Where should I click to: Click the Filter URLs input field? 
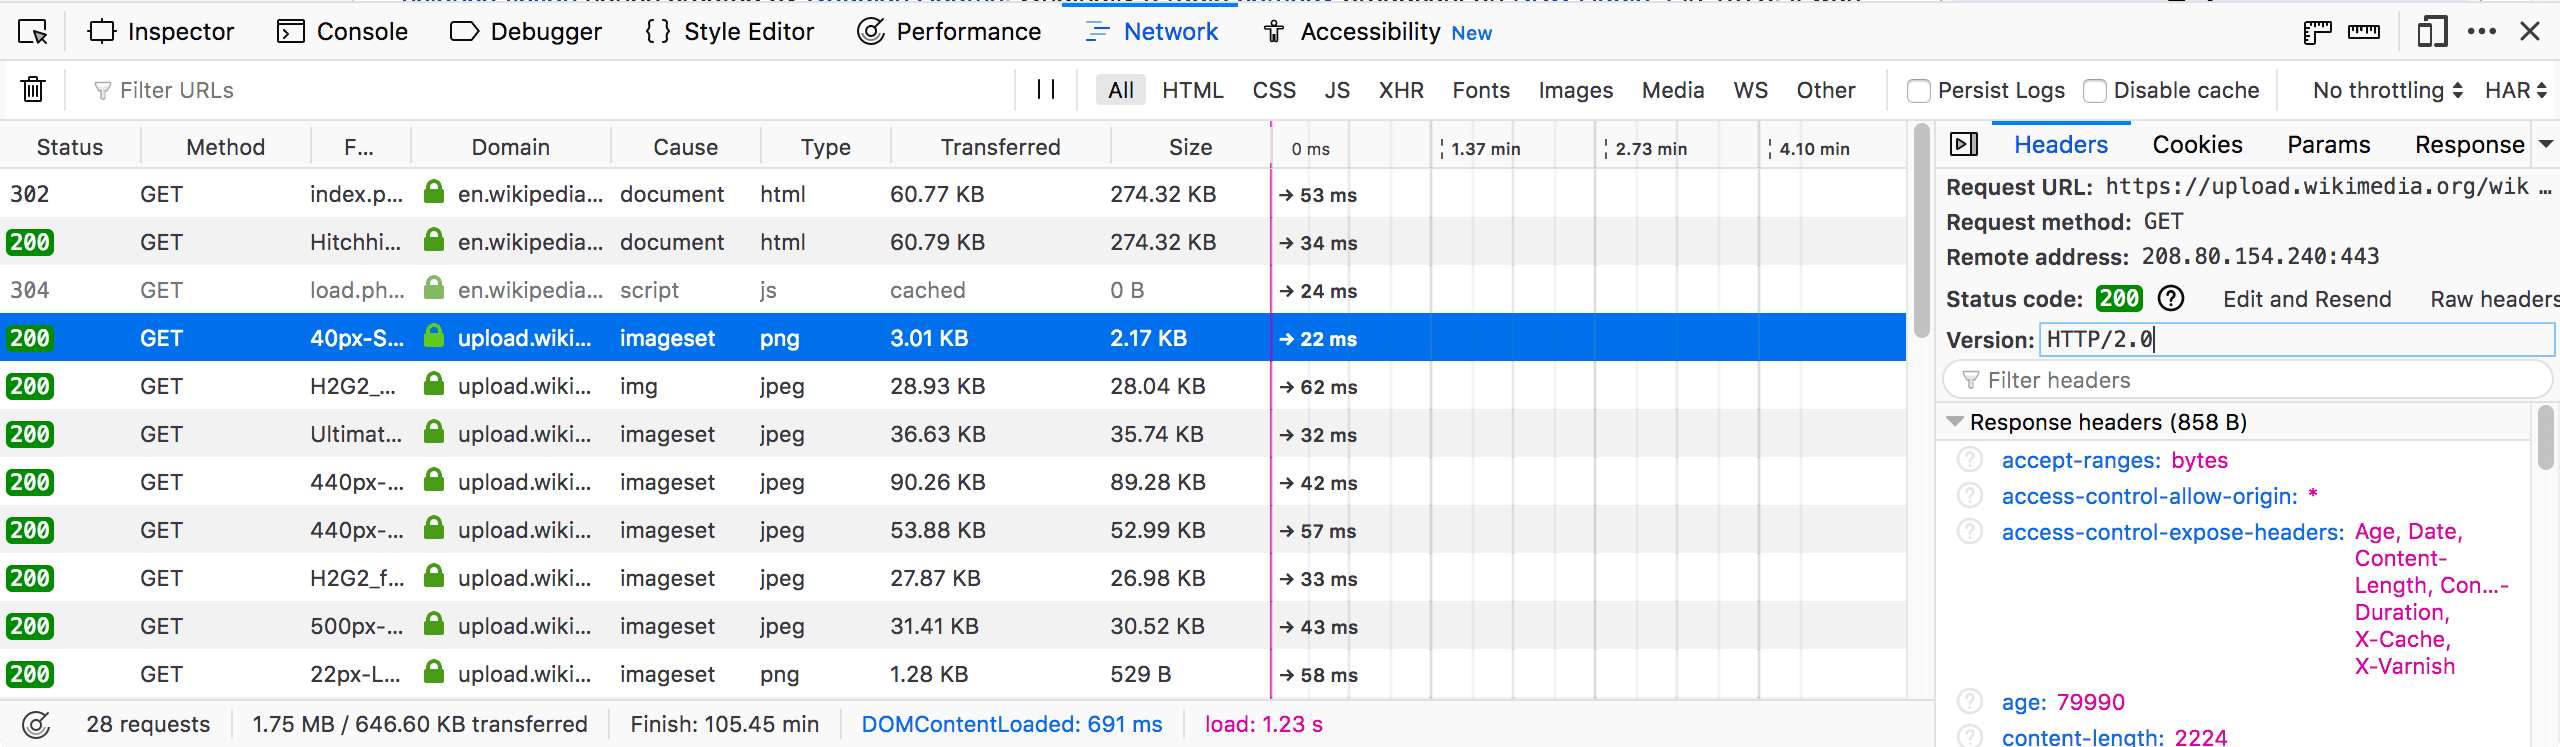550,90
